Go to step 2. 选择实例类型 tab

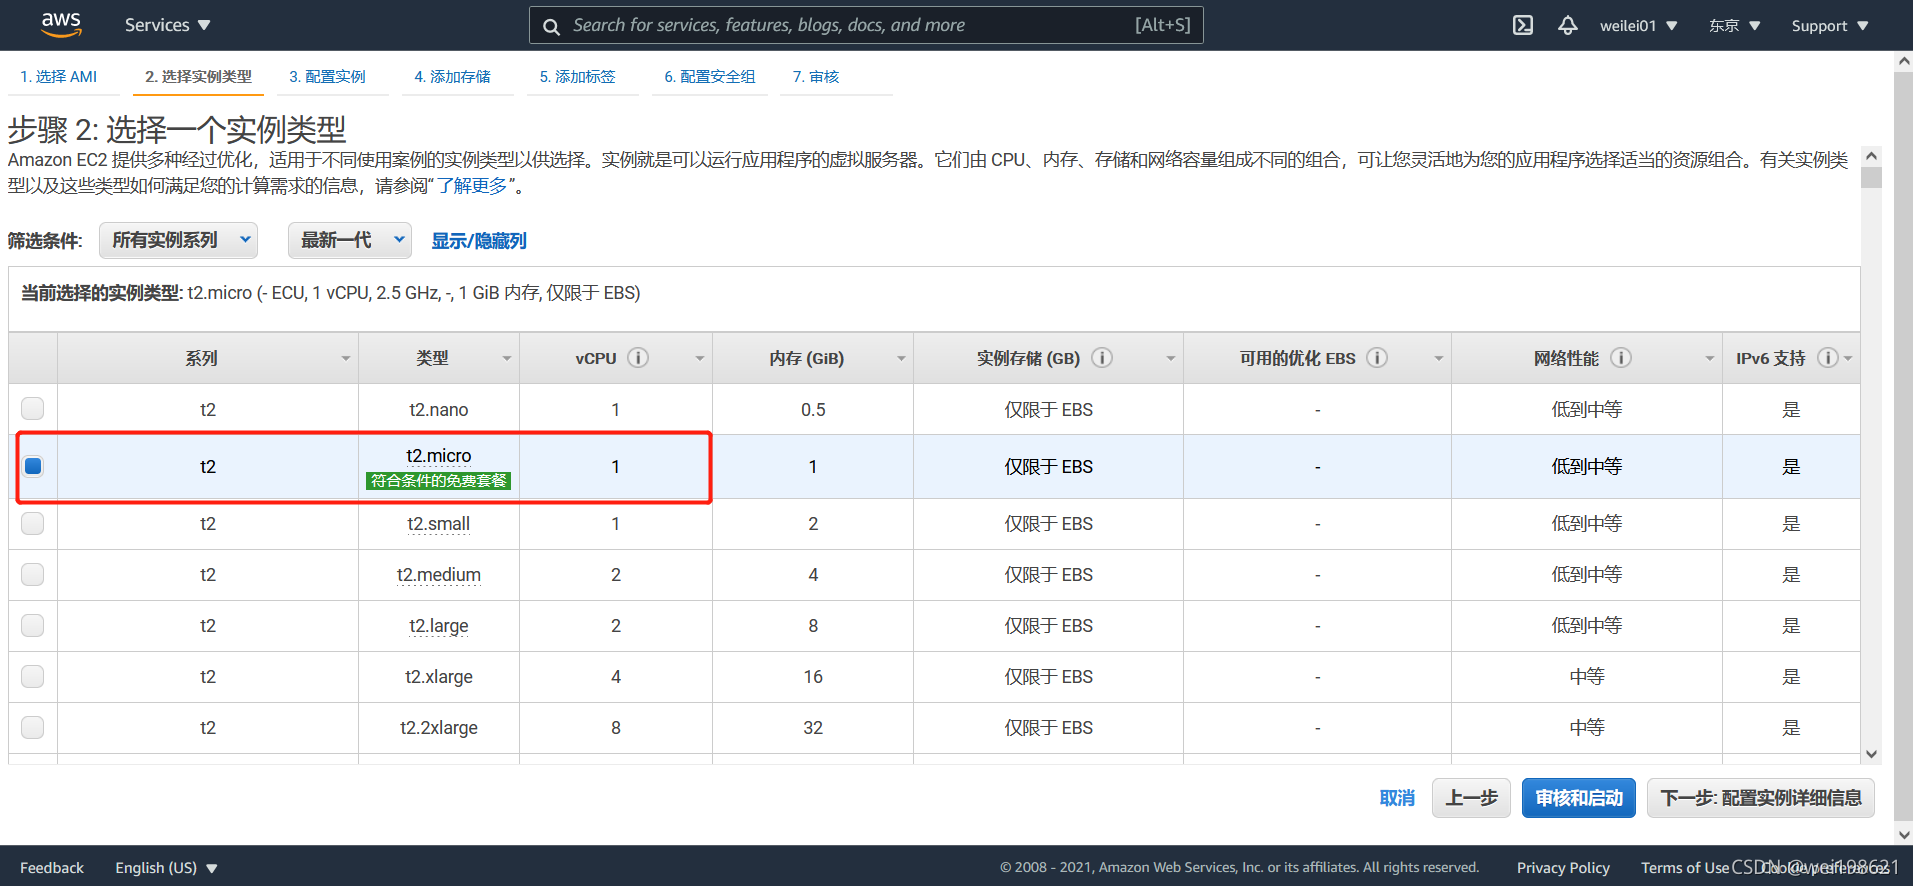(198, 77)
